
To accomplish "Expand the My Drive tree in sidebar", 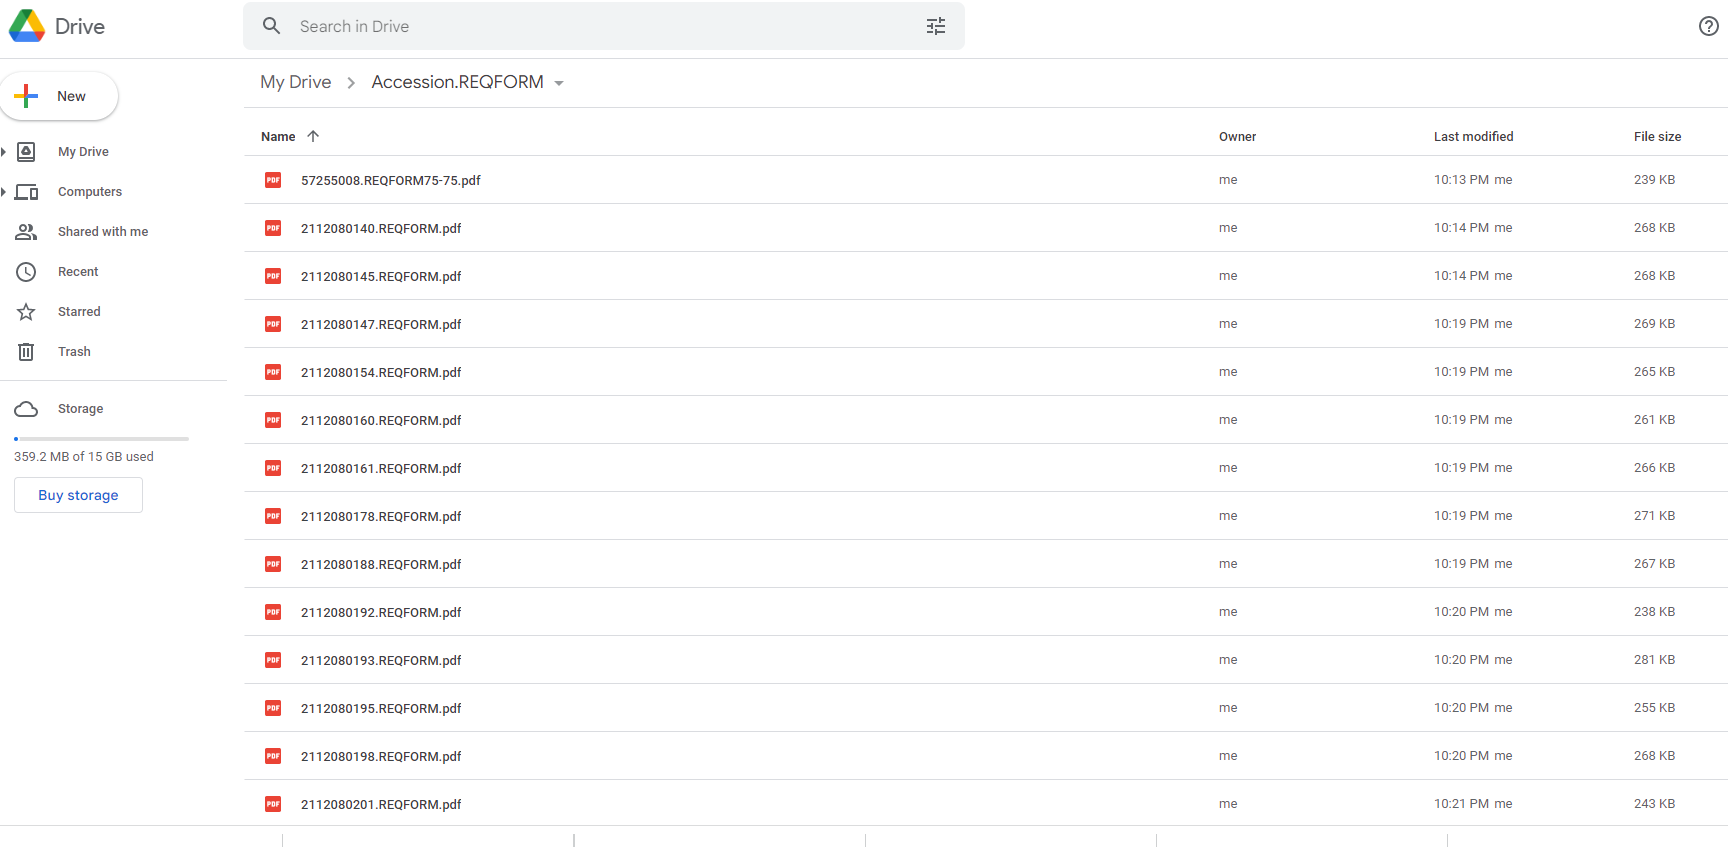I will pyautogui.click(x=4, y=152).
